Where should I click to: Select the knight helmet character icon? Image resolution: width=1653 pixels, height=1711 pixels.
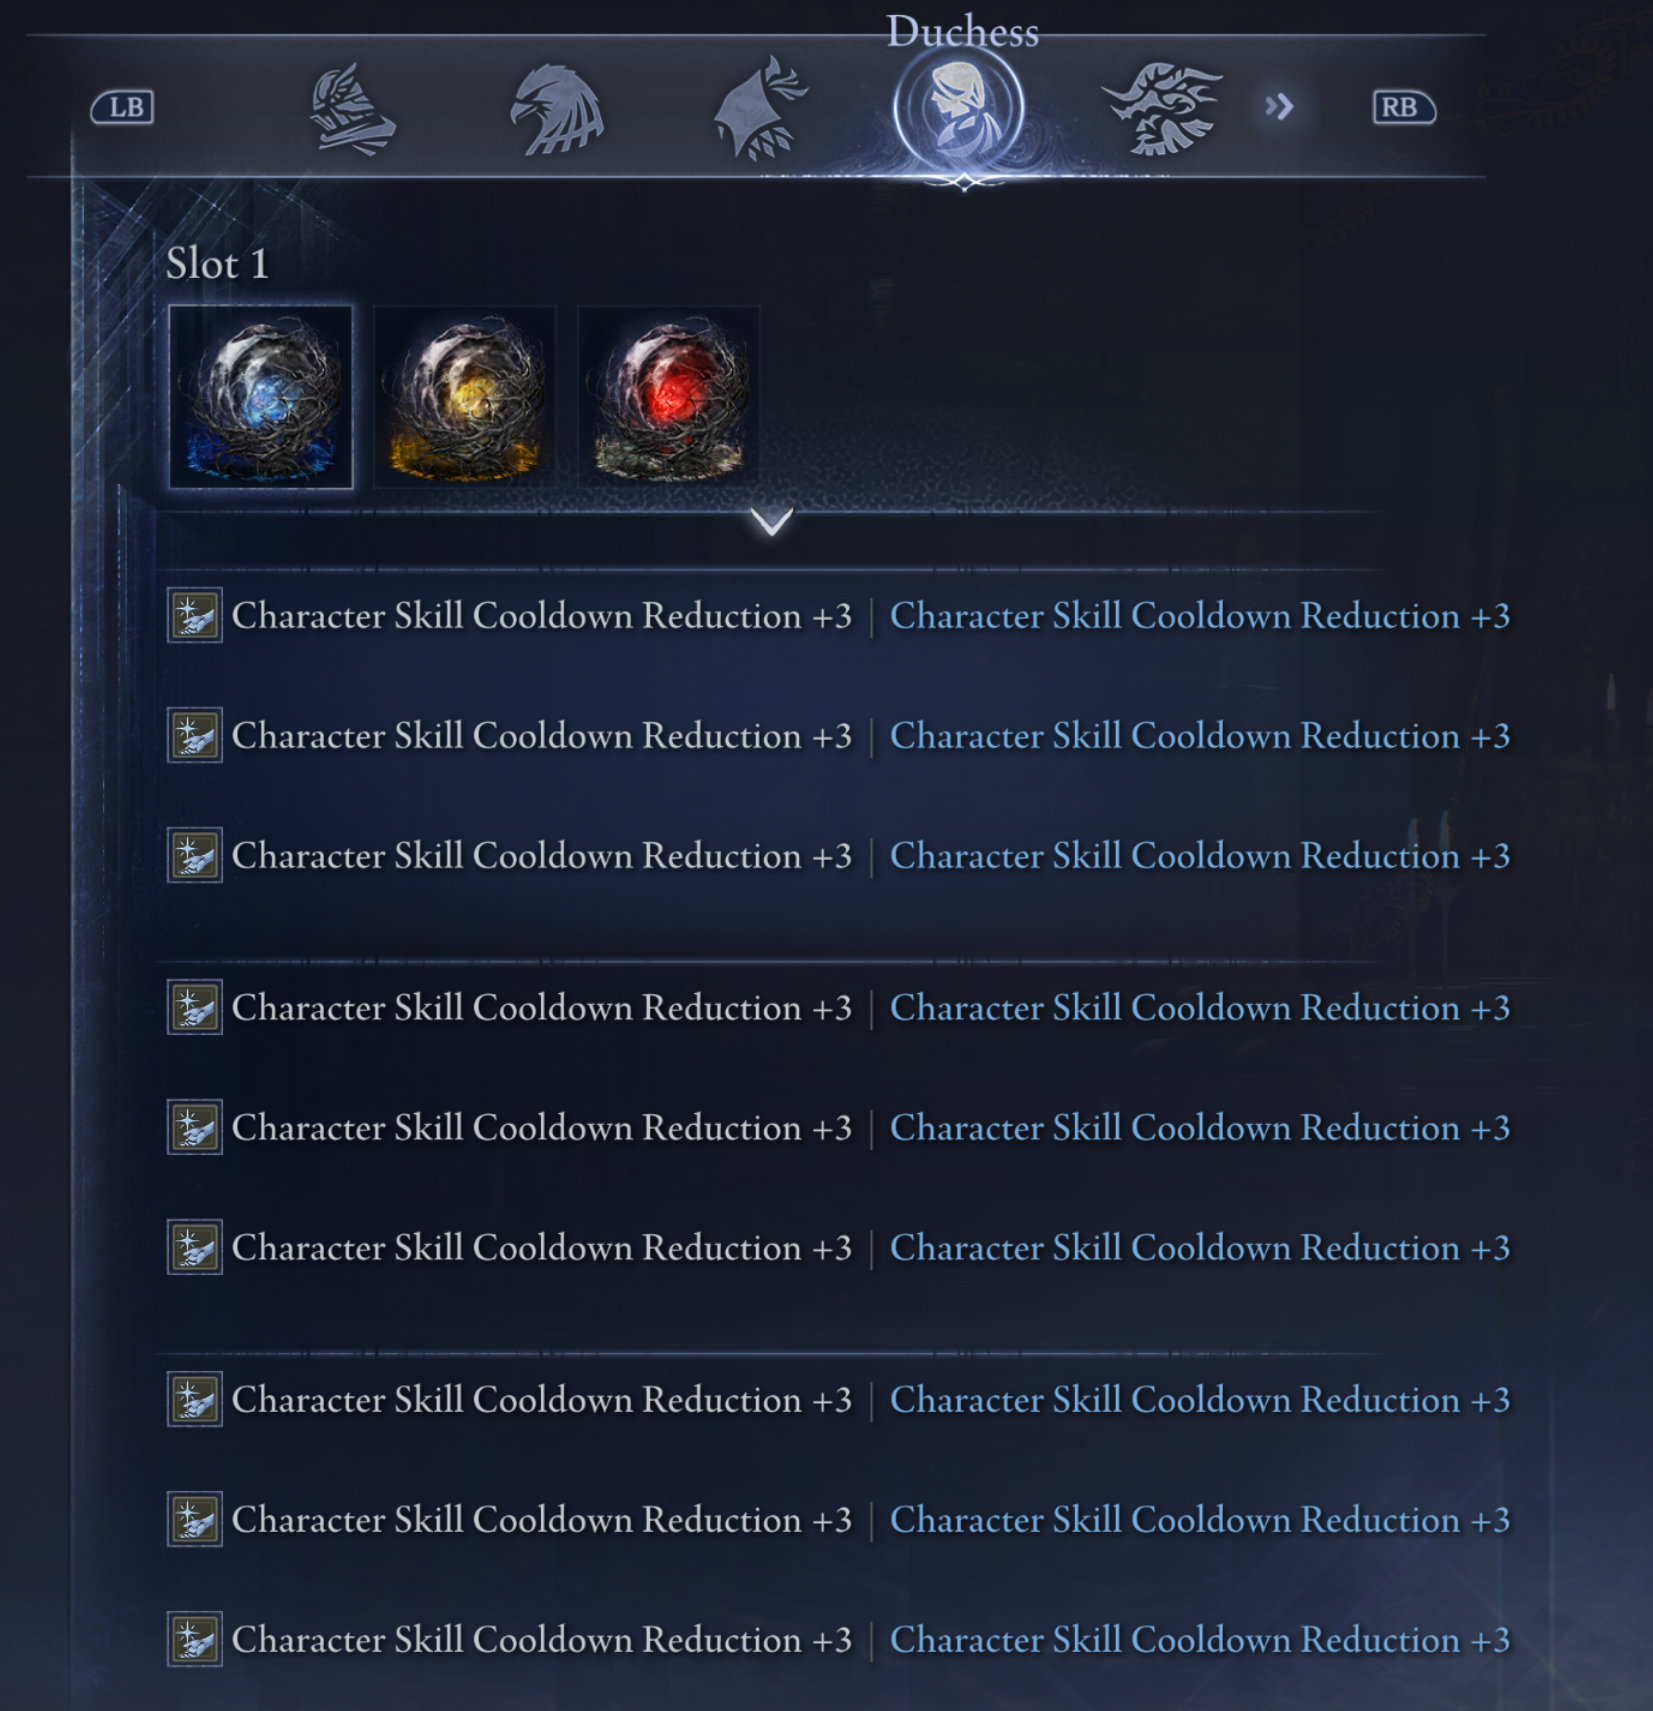pyautogui.click(x=352, y=110)
